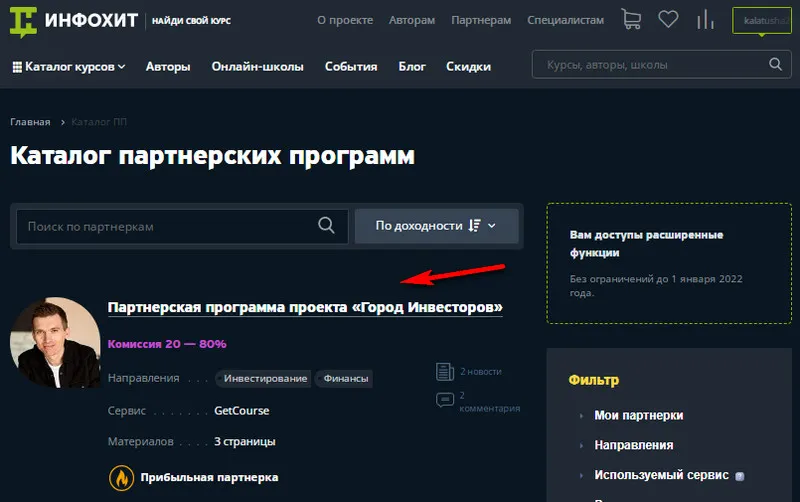Open favorites via heart icon

(x=668, y=19)
